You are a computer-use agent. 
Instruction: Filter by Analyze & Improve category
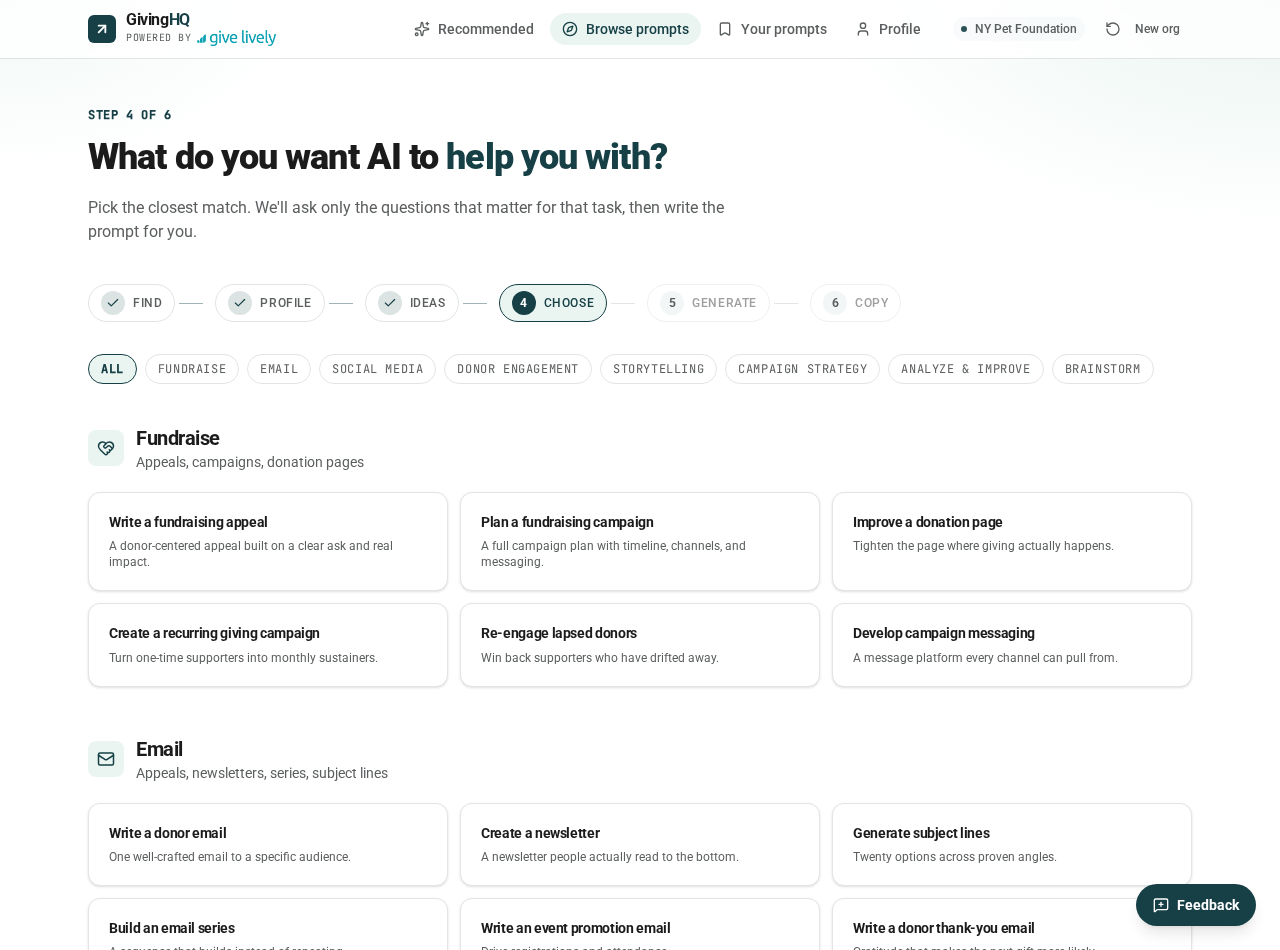(x=966, y=369)
